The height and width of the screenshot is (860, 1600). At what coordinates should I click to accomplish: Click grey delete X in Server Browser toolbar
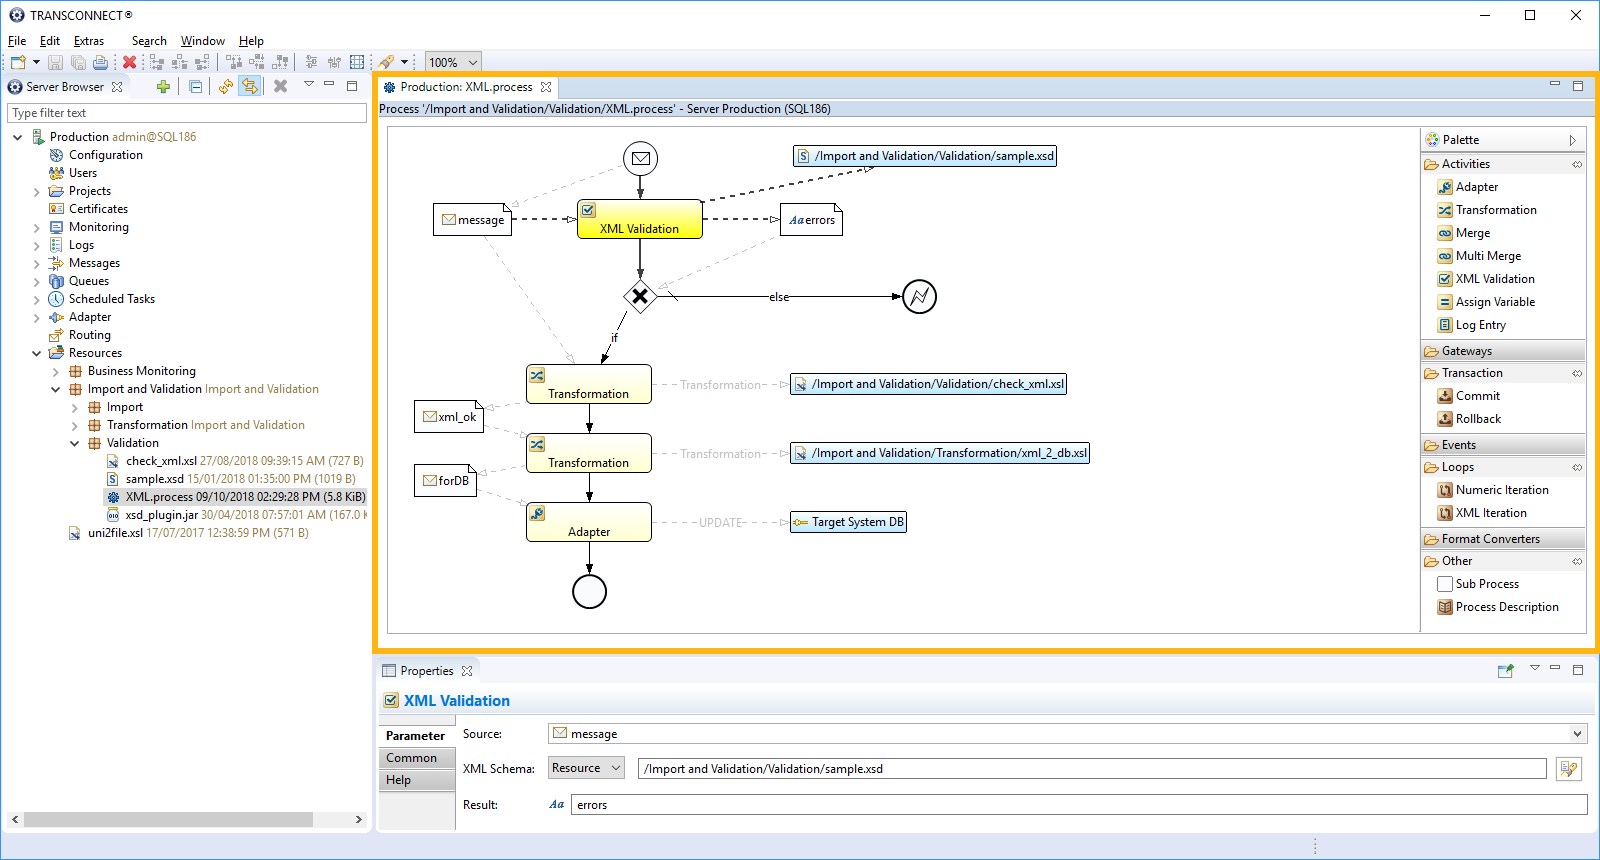tap(281, 87)
